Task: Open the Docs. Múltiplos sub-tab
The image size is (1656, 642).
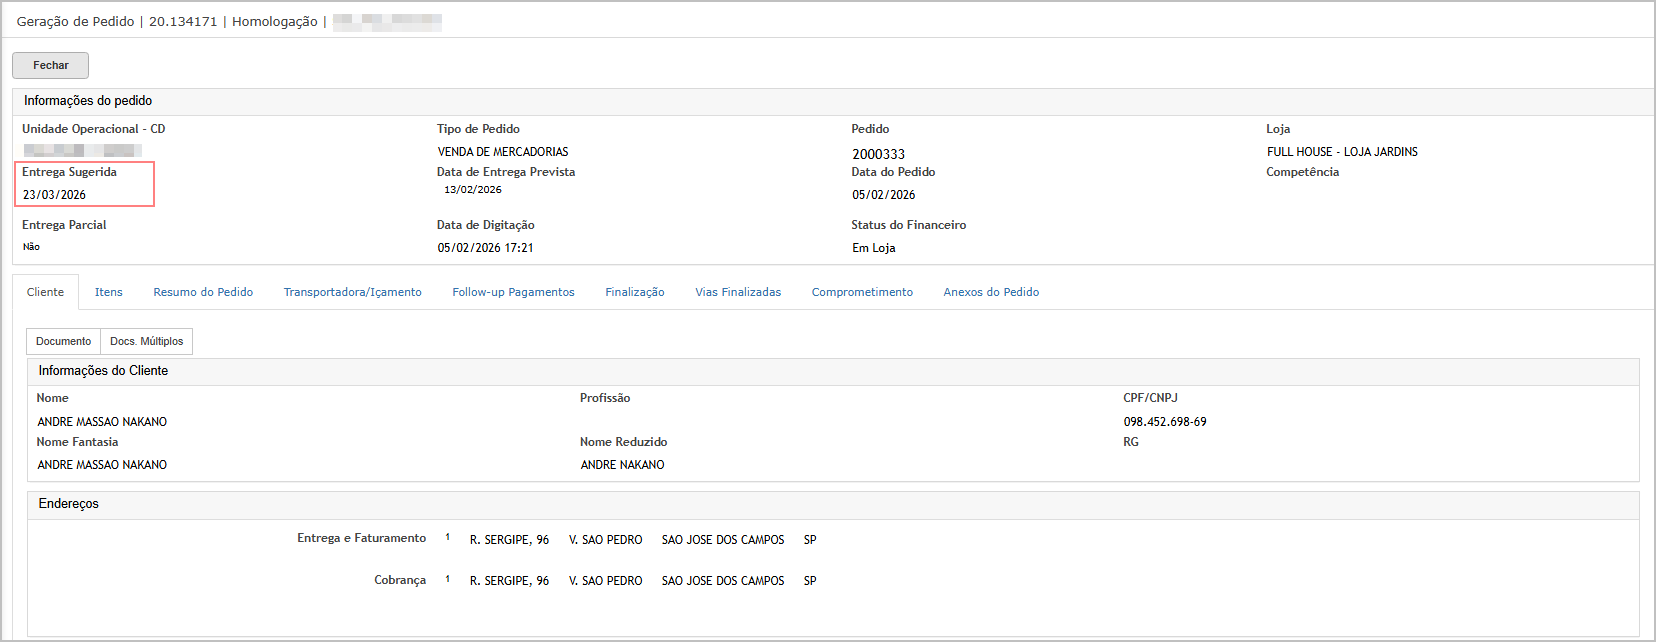Action: [146, 342]
